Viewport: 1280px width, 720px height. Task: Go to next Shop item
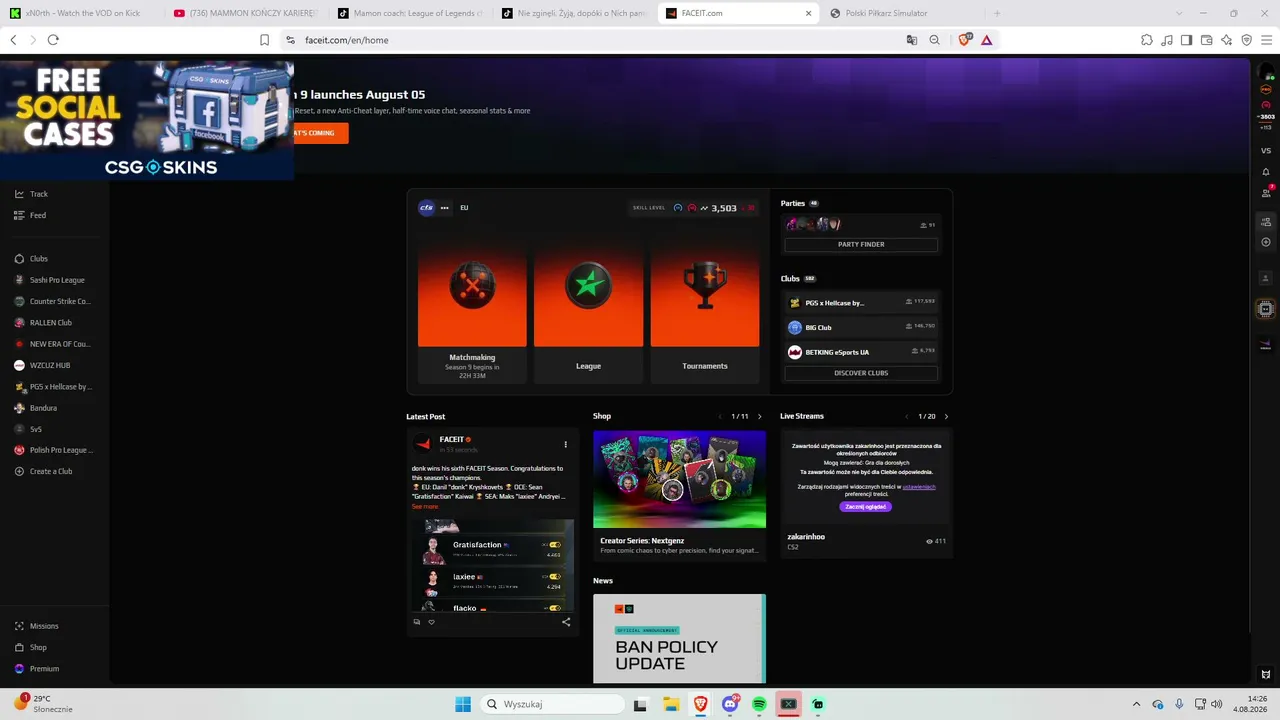pos(760,416)
